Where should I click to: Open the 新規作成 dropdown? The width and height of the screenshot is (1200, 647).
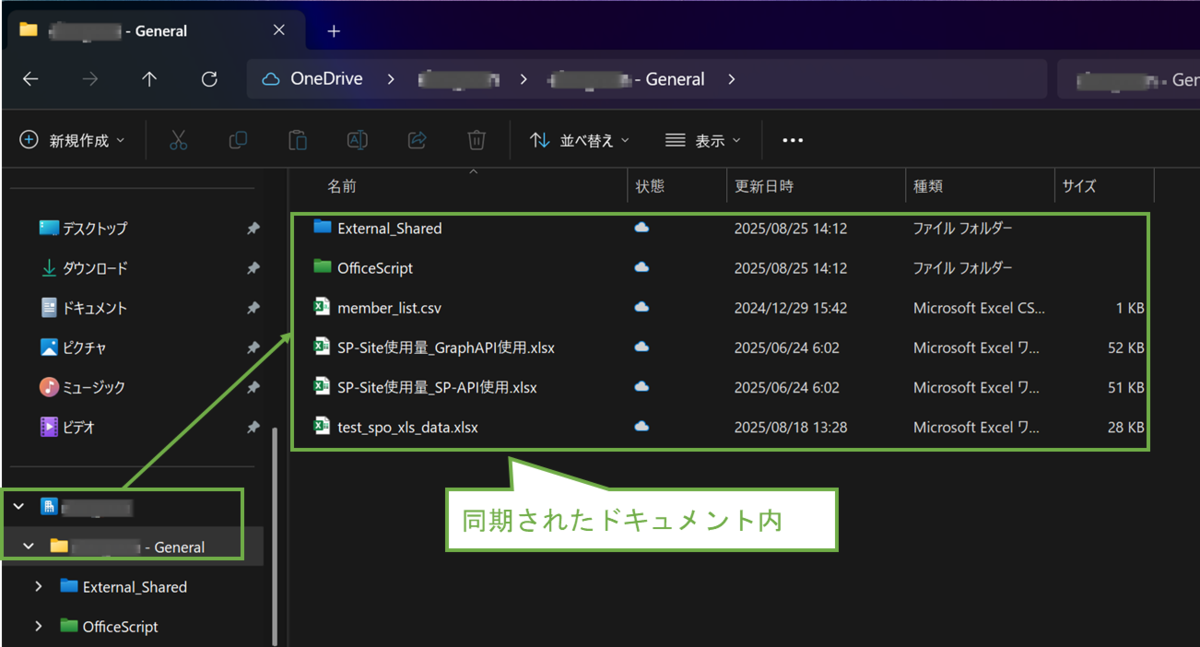(x=72, y=141)
